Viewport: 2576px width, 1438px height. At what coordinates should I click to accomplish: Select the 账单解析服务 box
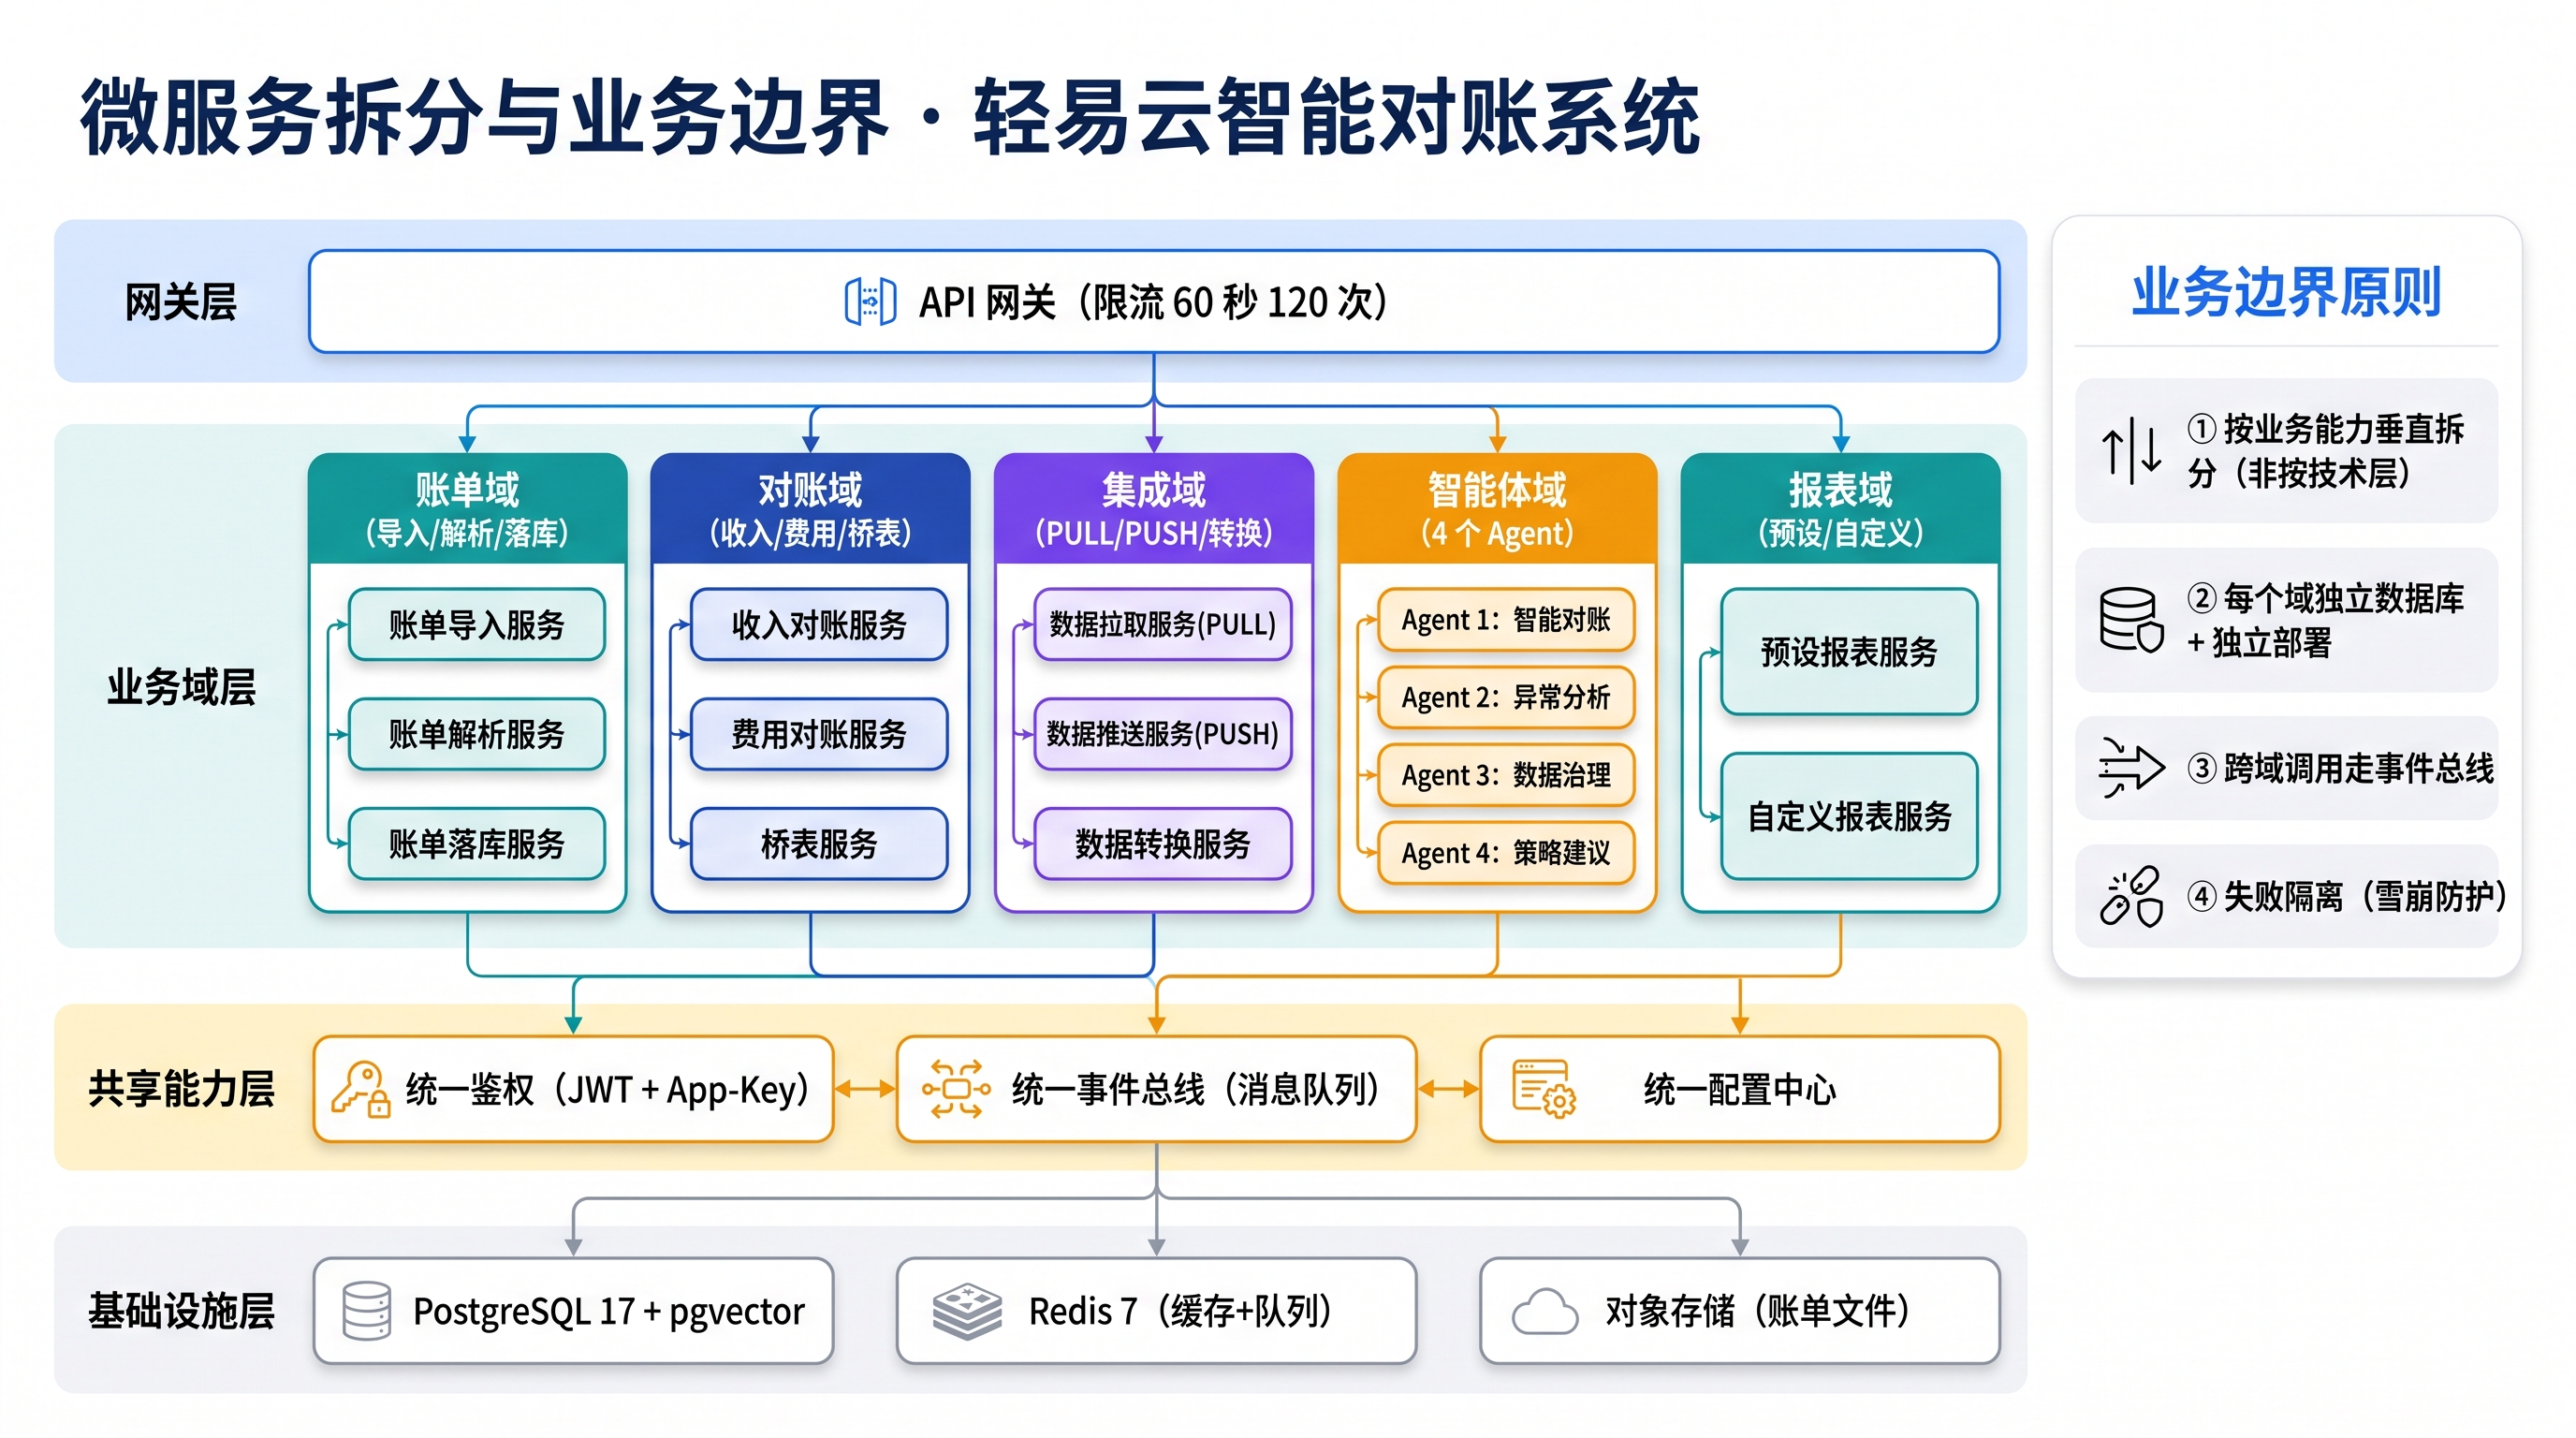pyautogui.click(x=477, y=734)
